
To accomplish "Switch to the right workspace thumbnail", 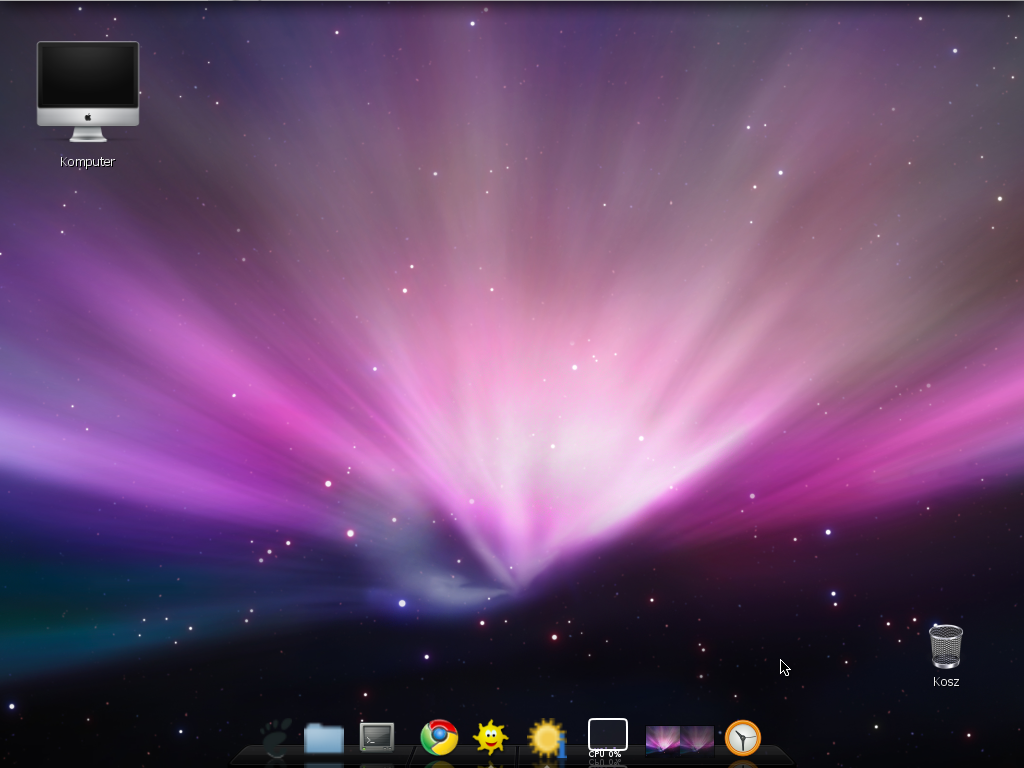I will (697, 739).
